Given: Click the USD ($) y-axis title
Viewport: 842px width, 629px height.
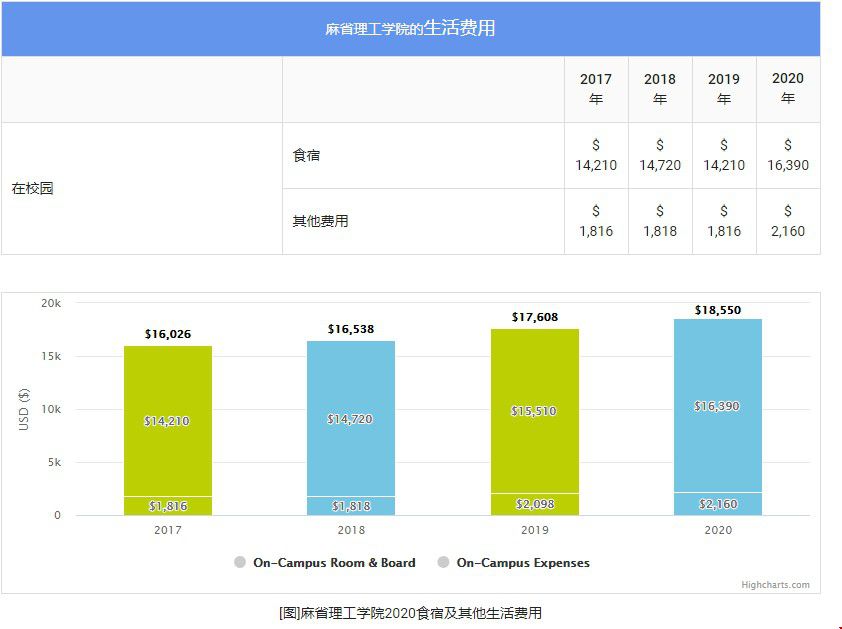Looking at the screenshot, I should [24, 409].
